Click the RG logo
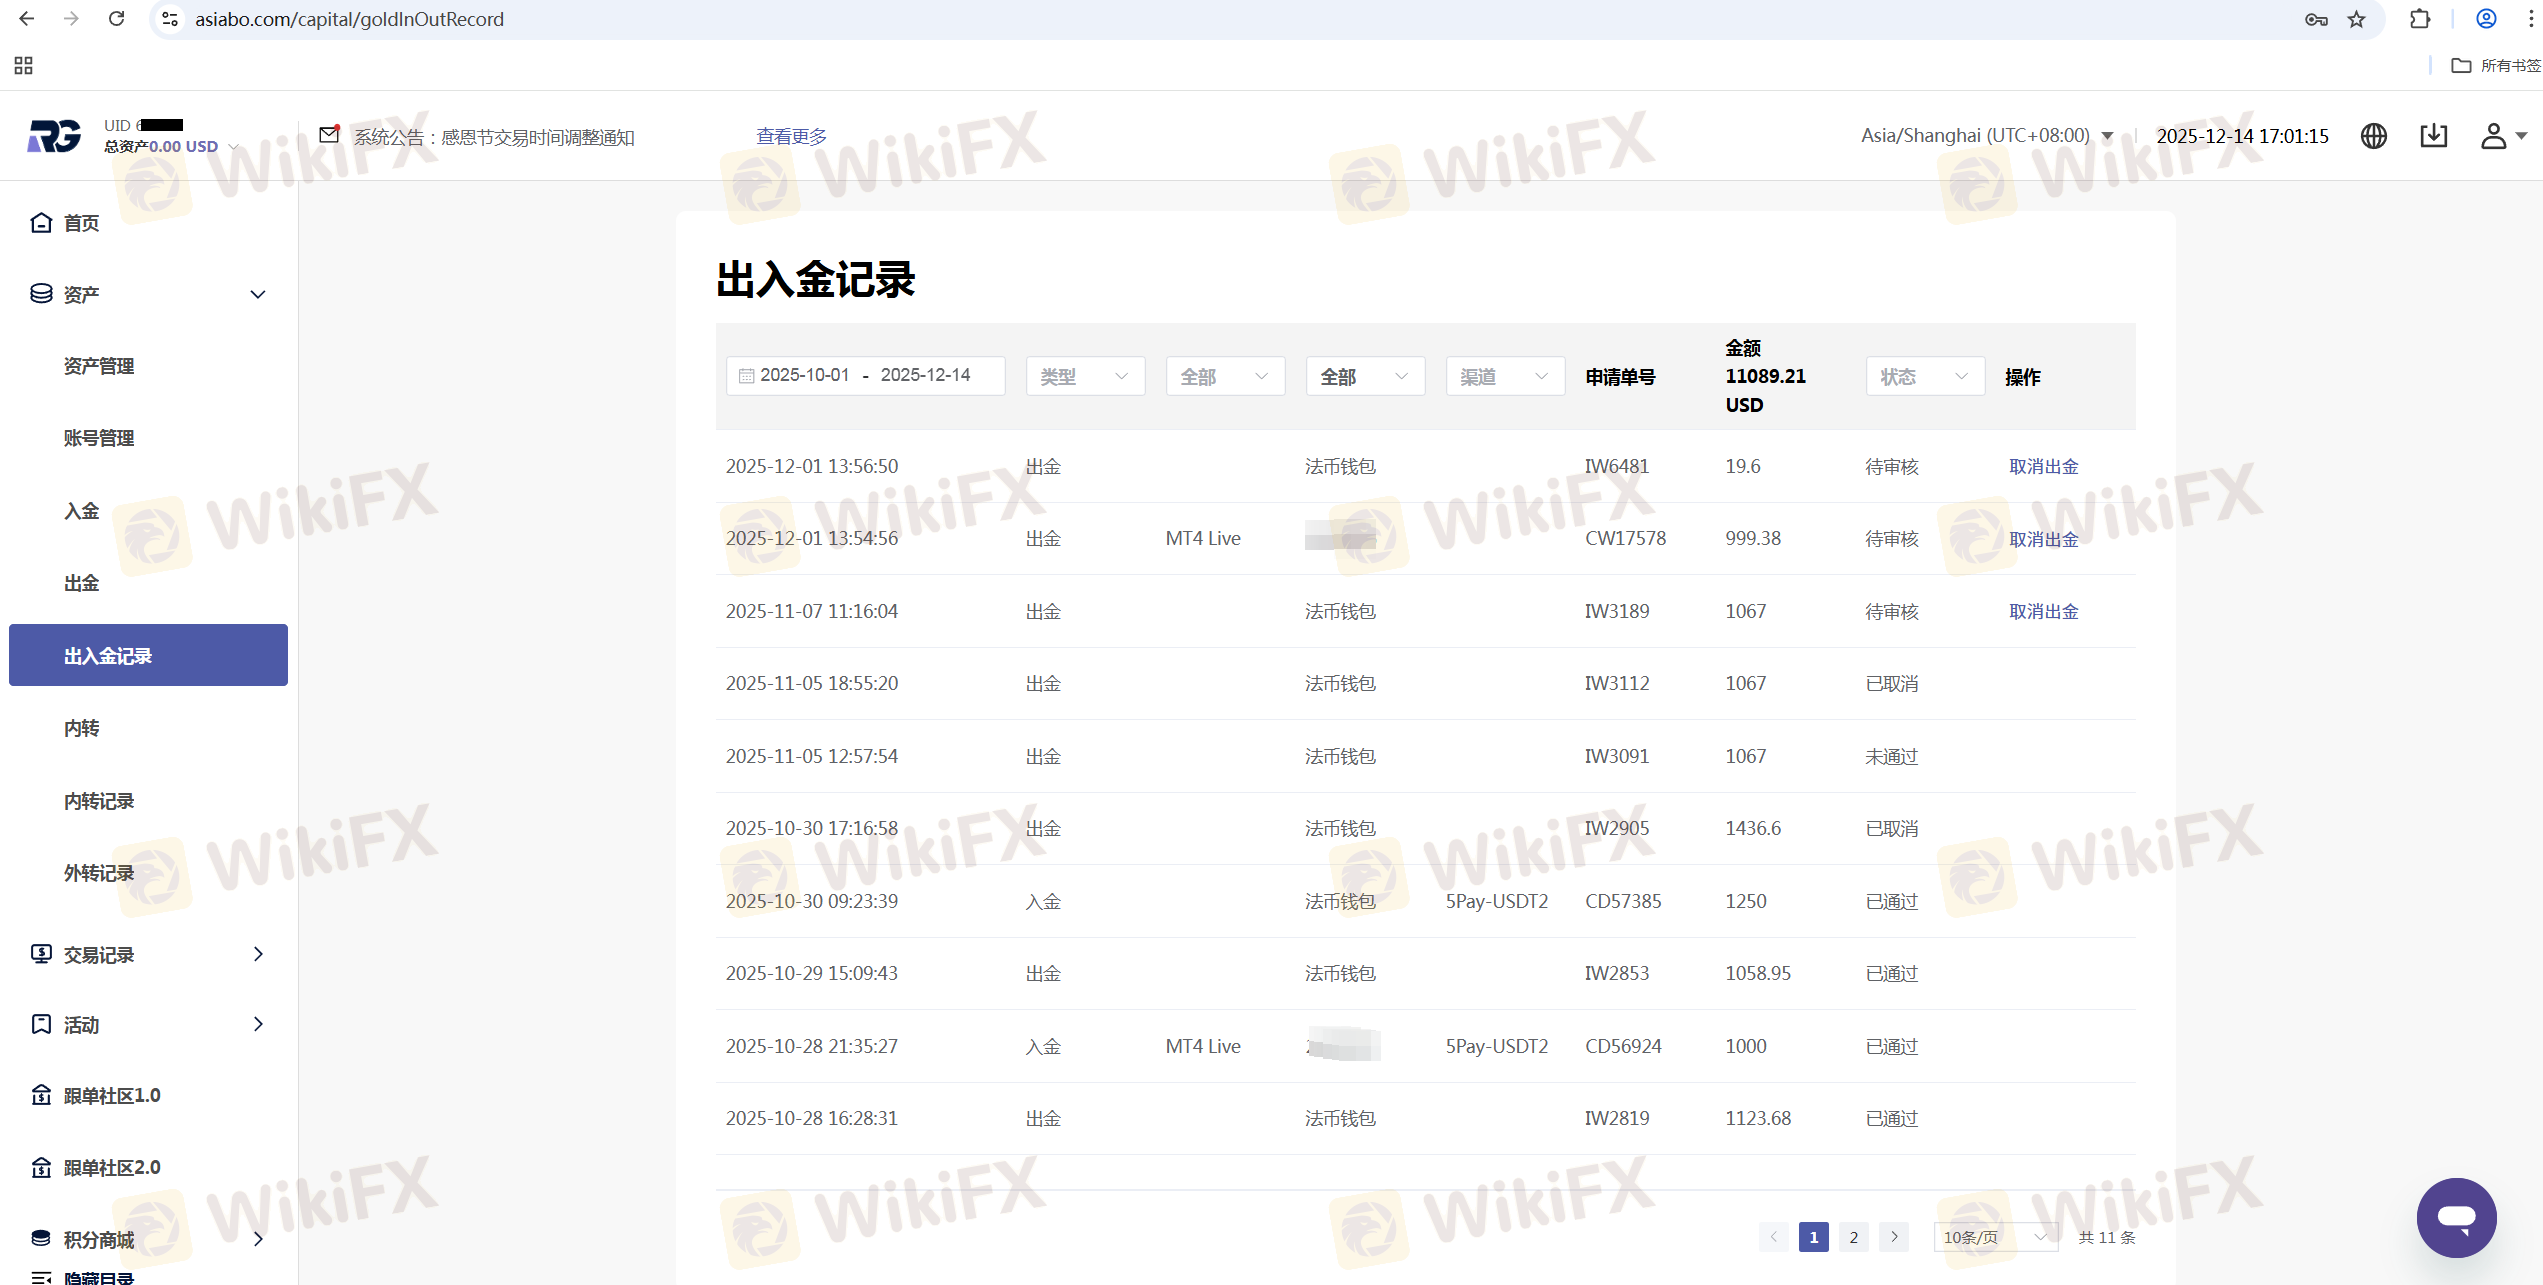2543x1285 pixels. (54, 136)
